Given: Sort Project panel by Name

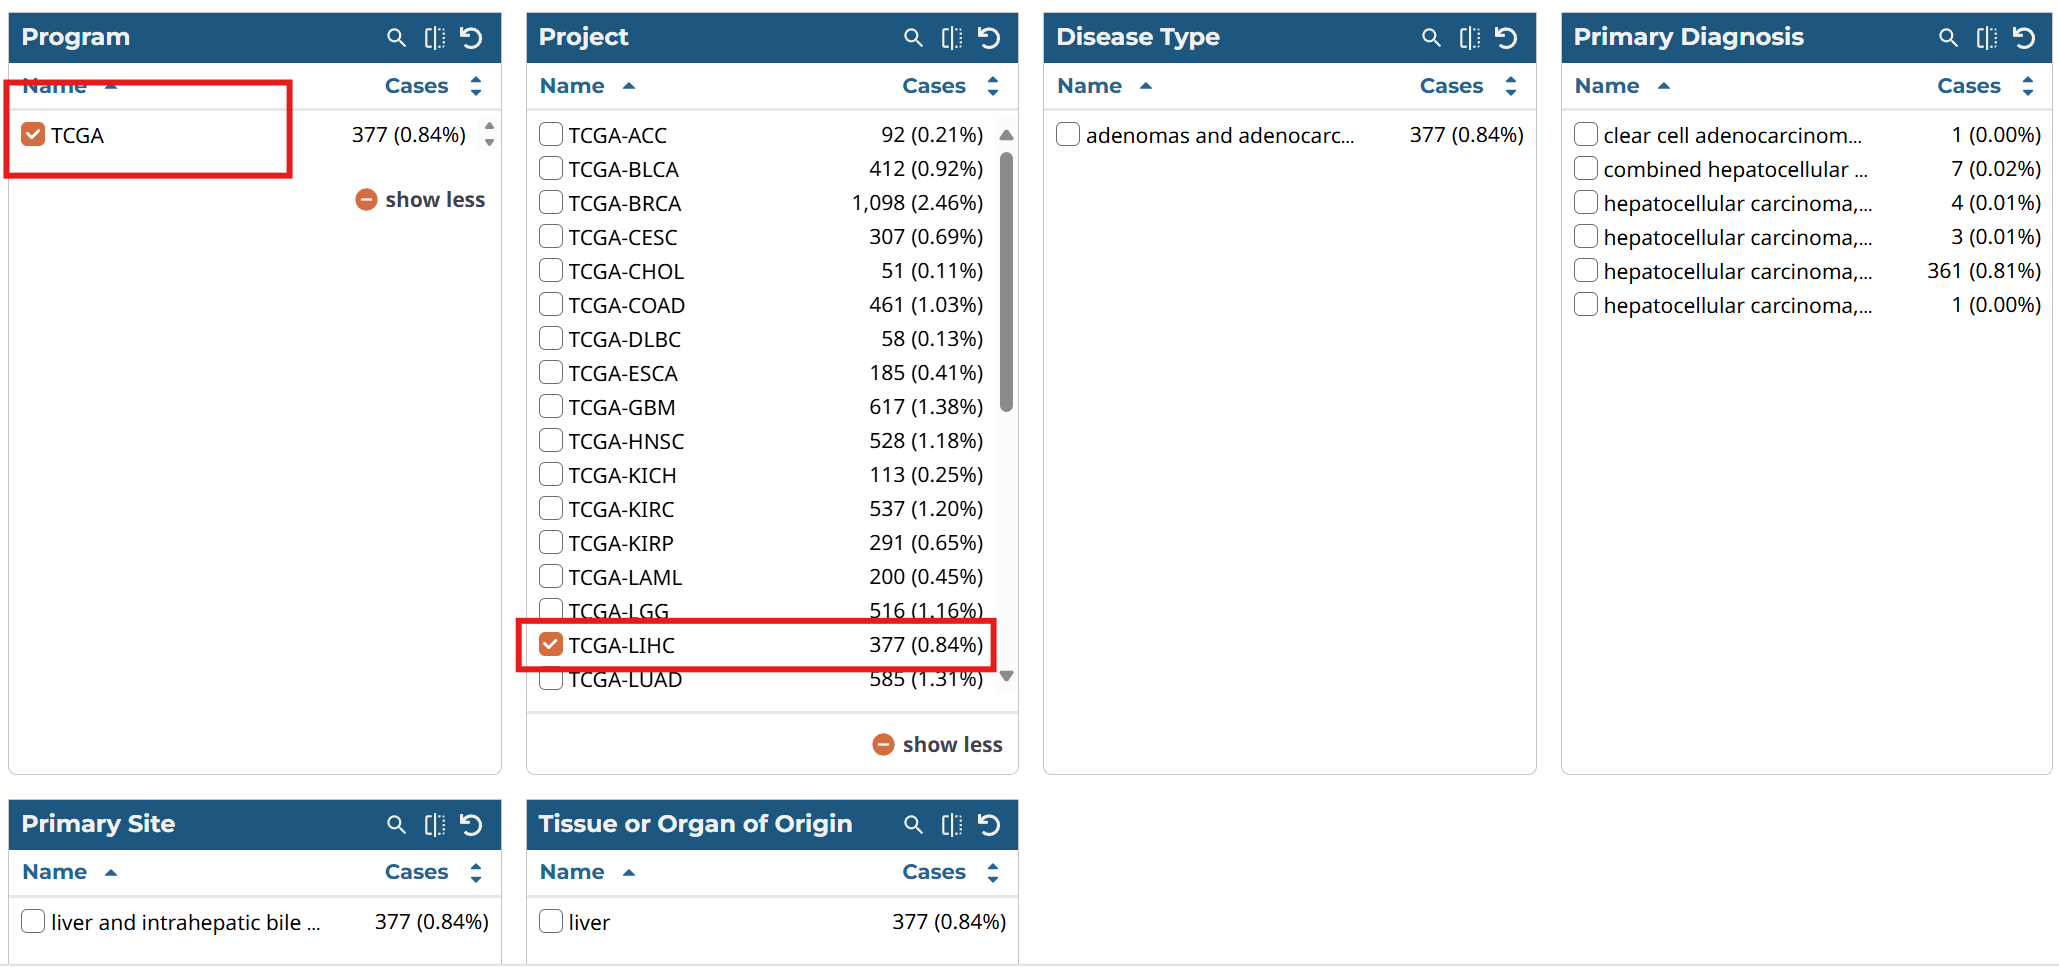Looking at the screenshot, I should (x=587, y=86).
